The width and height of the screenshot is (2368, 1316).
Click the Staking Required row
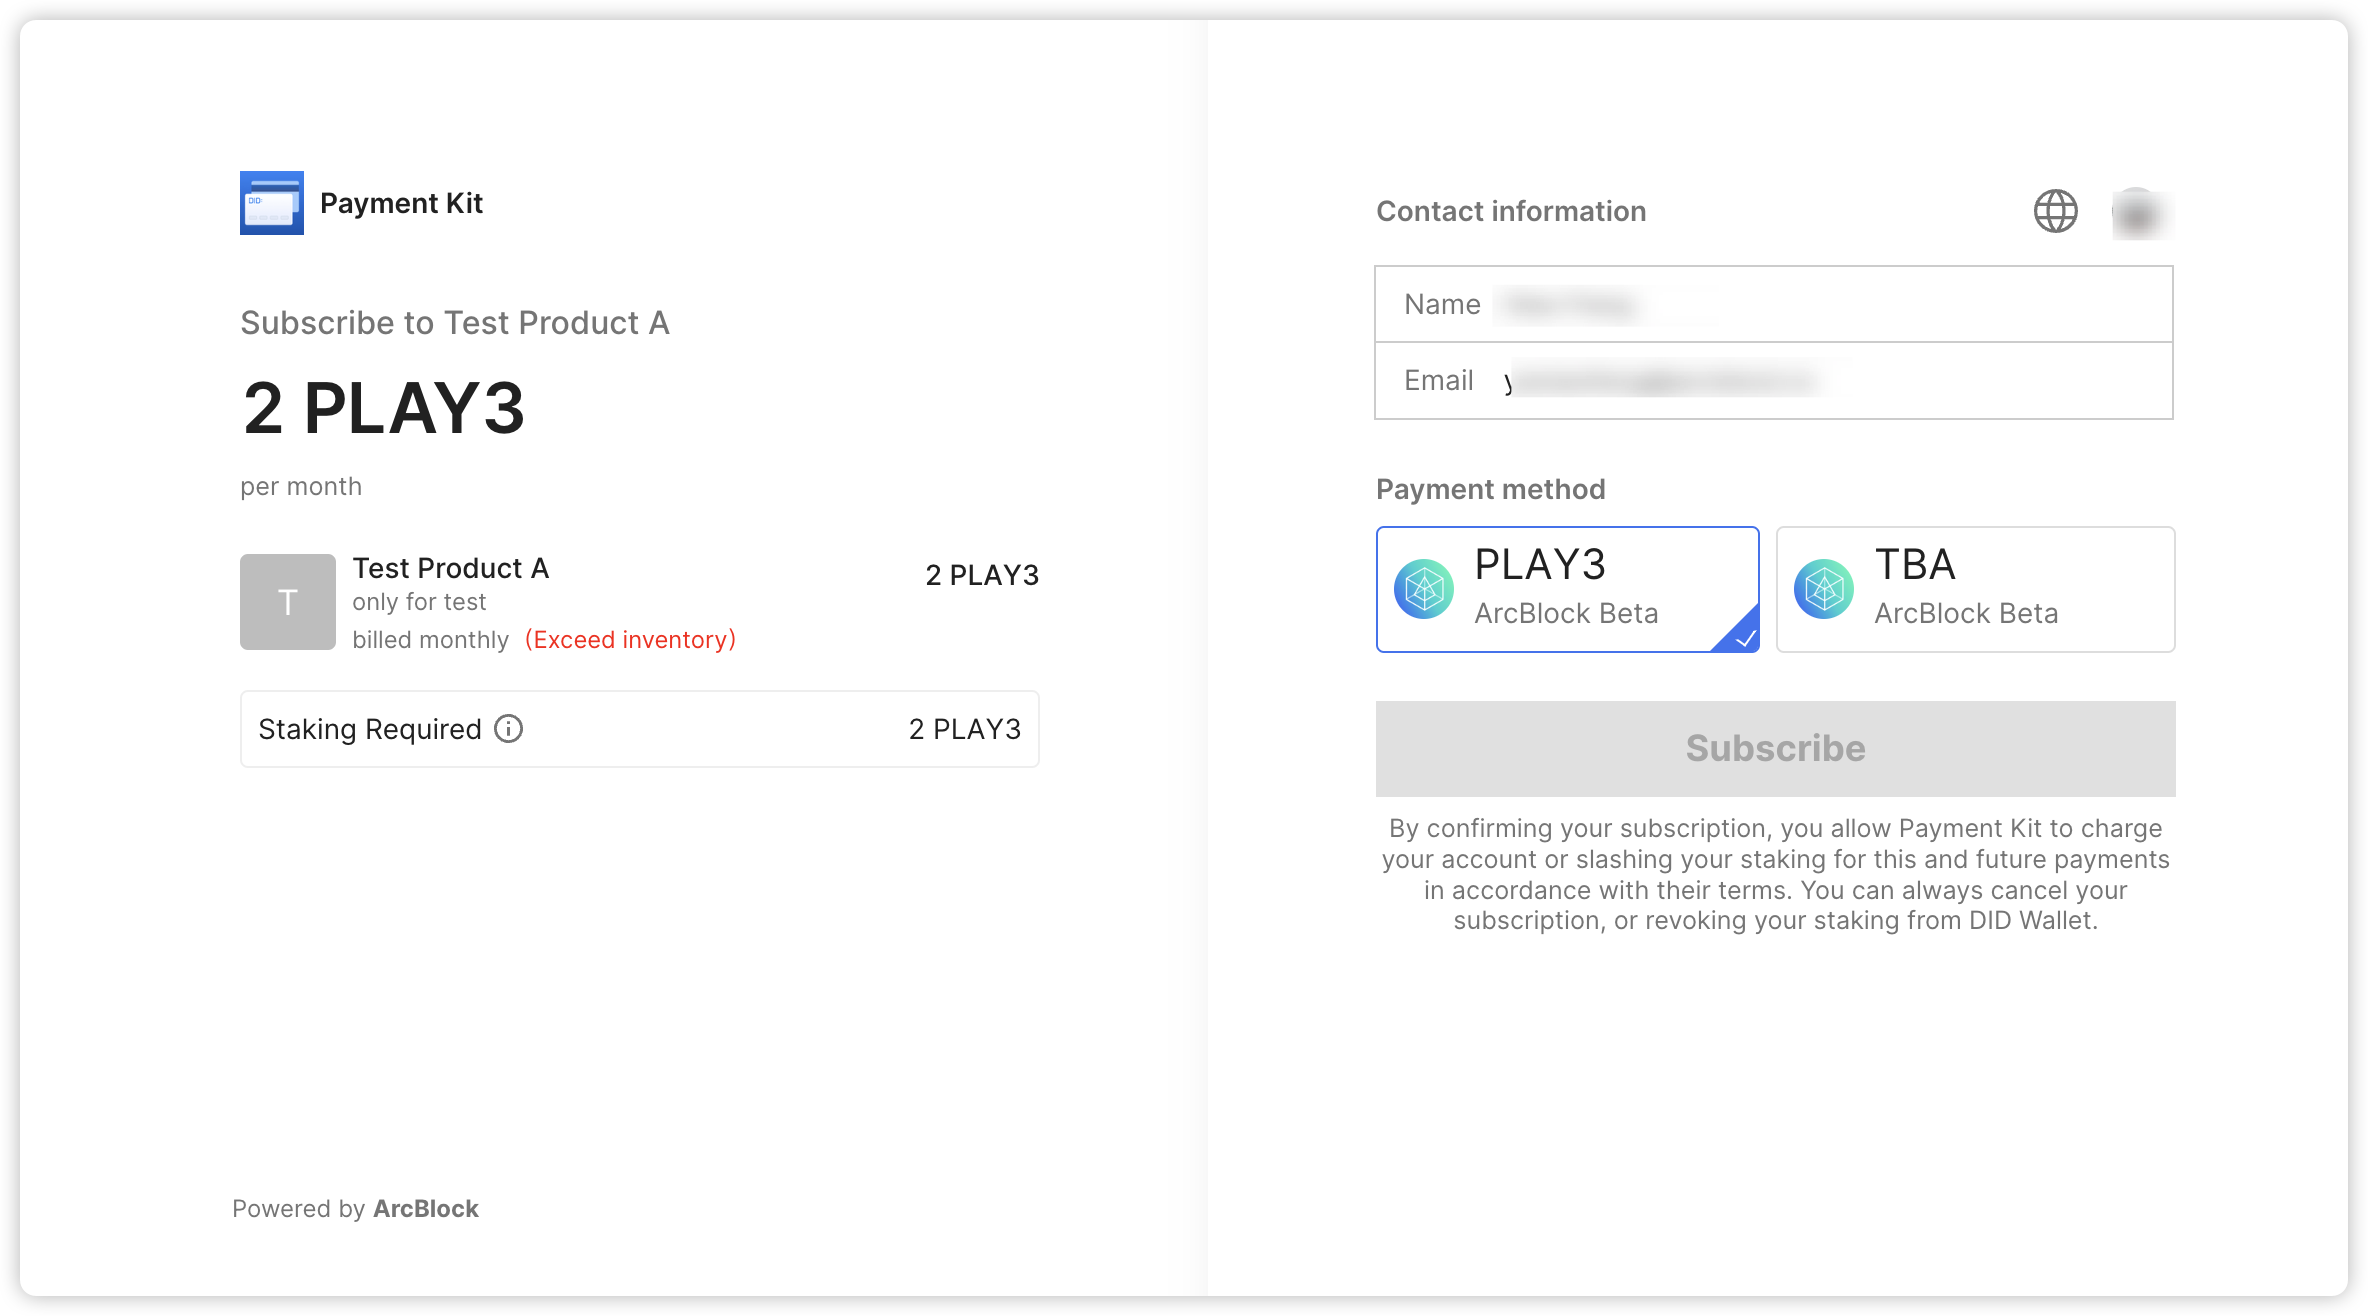[x=640, y=729]
